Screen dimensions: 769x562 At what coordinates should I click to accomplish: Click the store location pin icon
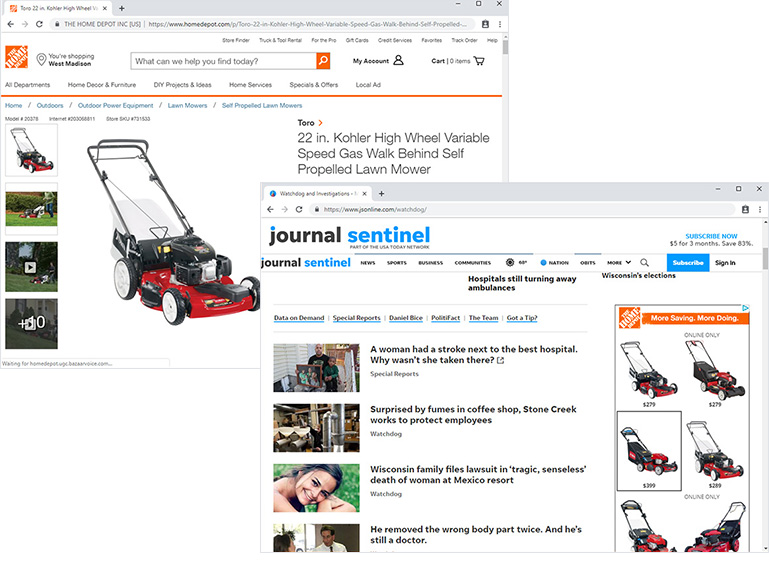41,60
